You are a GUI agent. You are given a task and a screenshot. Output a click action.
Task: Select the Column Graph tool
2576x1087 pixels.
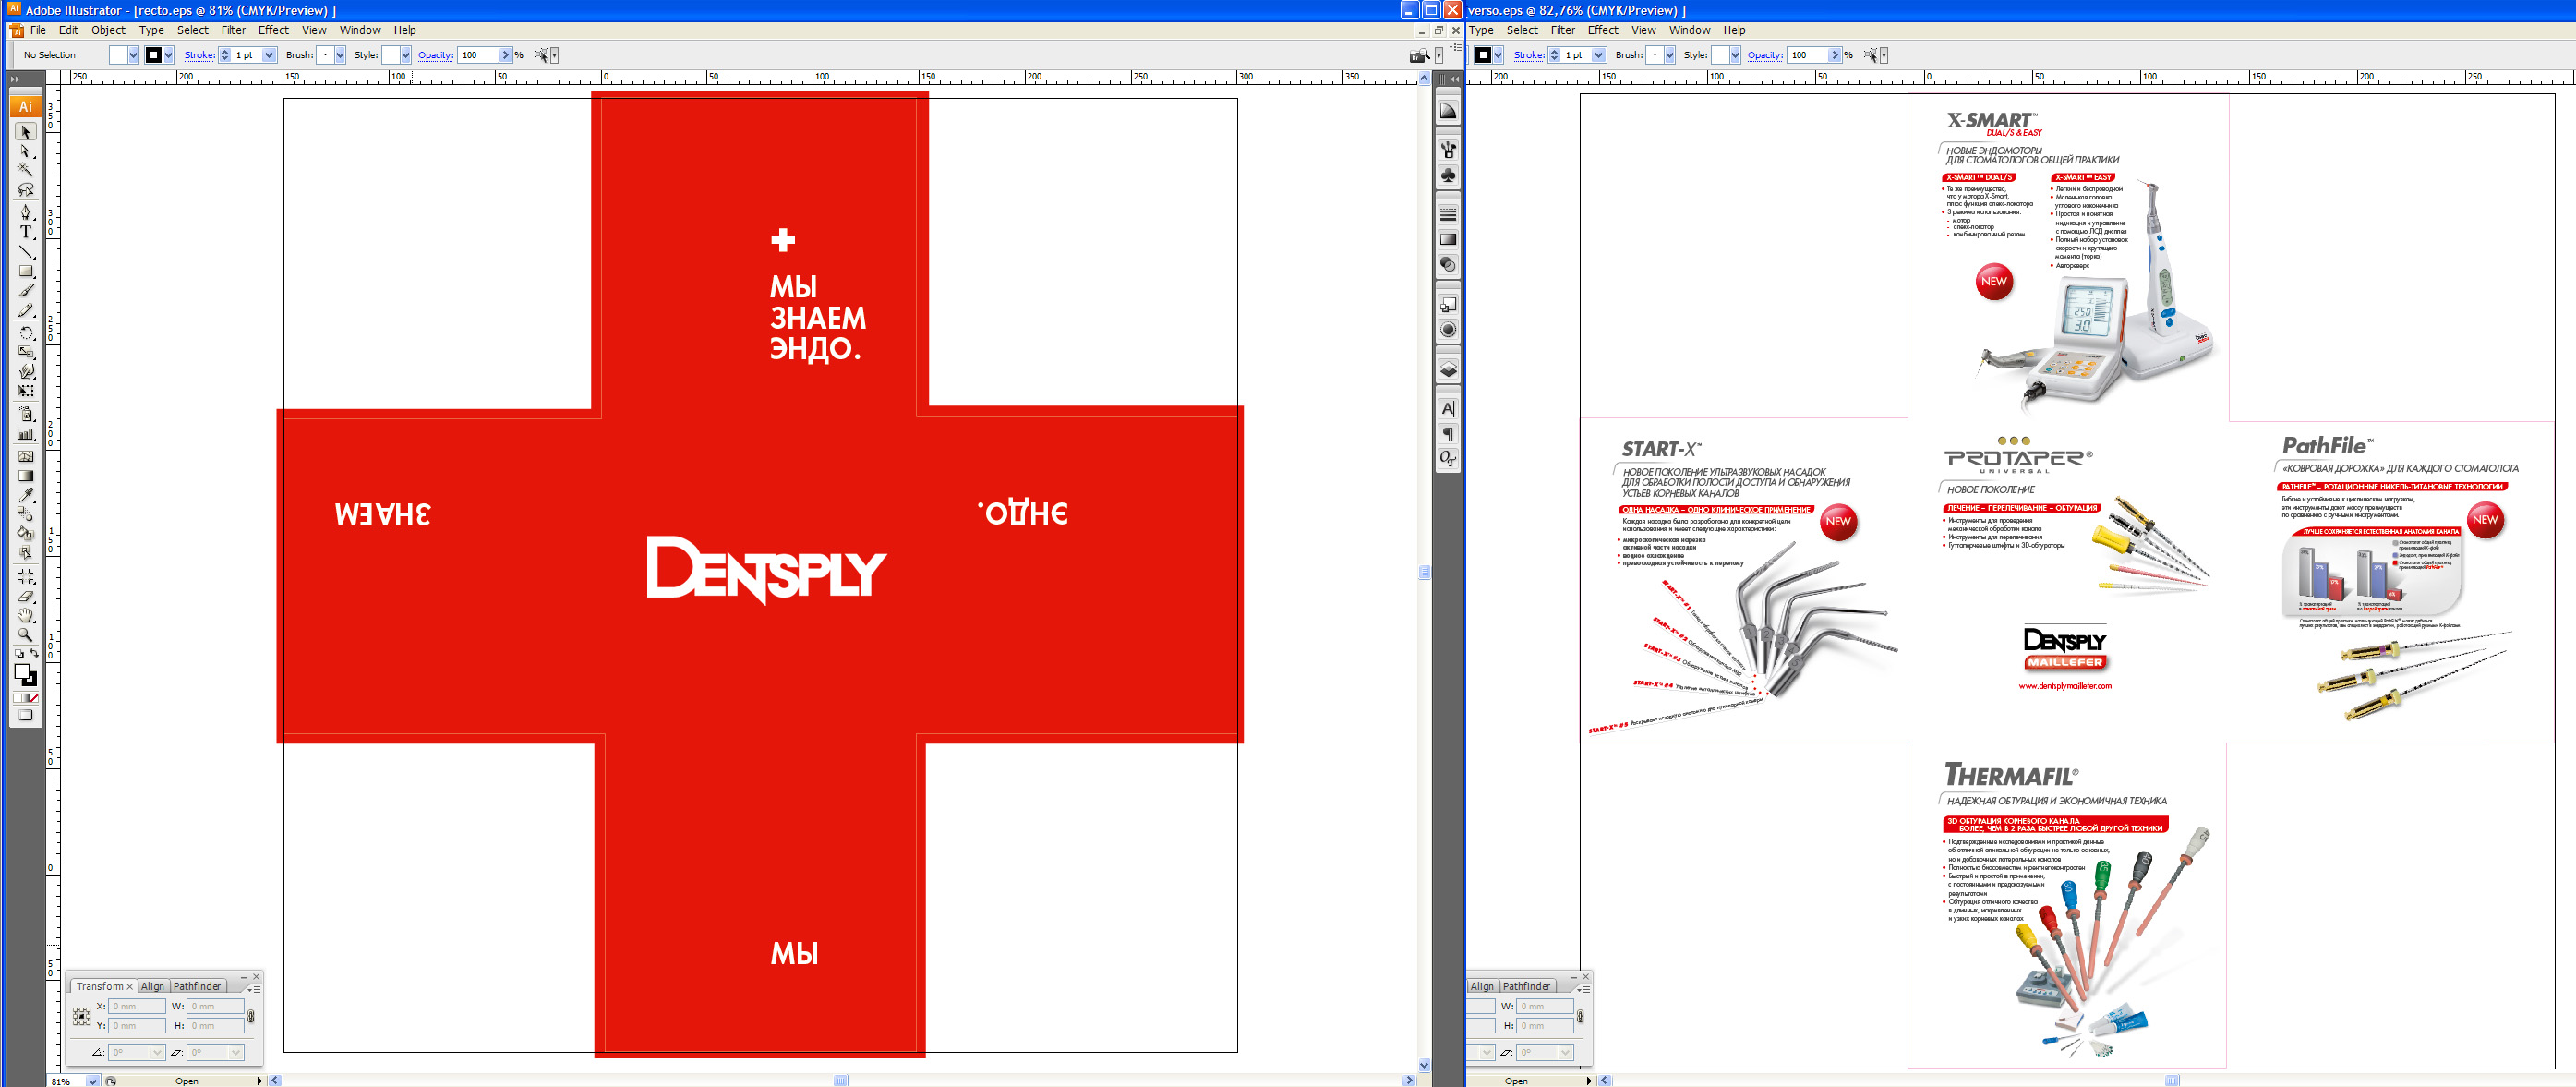coord(26,434)
